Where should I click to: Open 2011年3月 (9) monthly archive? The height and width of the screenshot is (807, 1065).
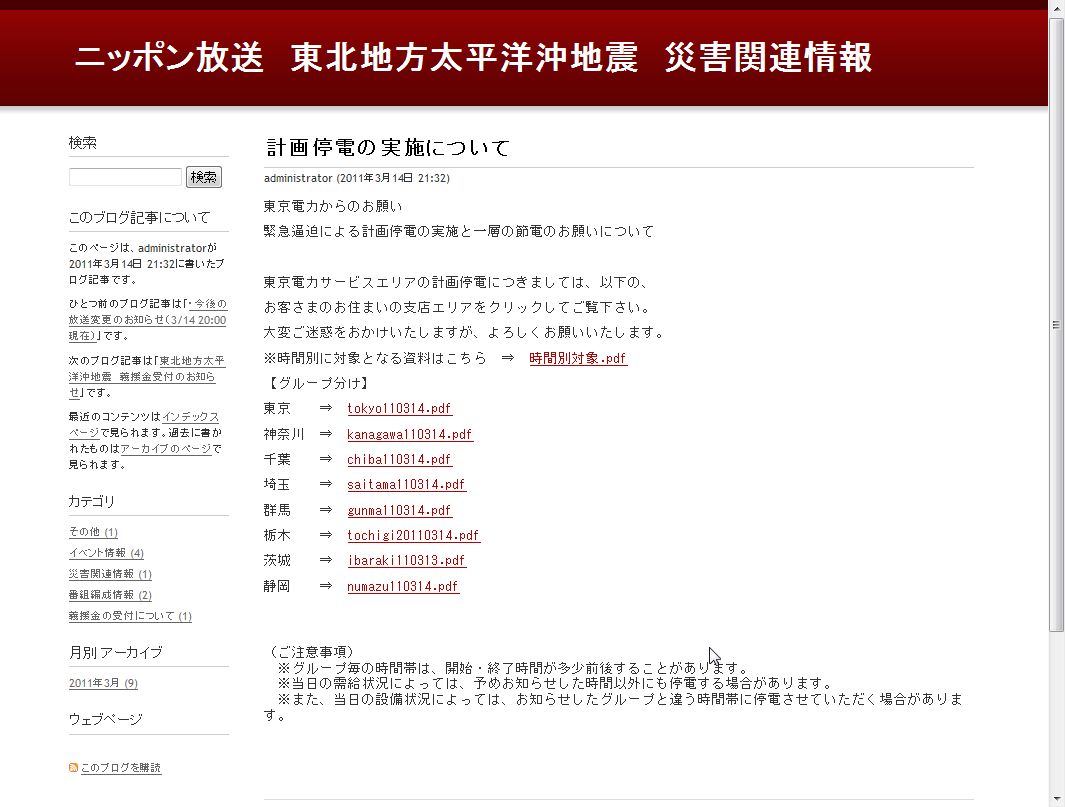[x=103, y=683]
